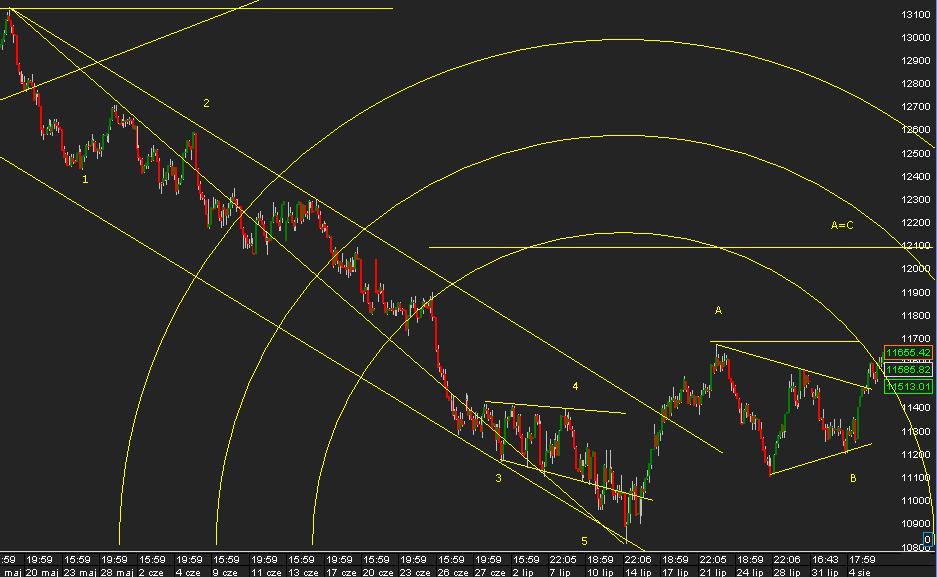Click the 12900 price axis label
937x577 pixels.
coord(915,61)
